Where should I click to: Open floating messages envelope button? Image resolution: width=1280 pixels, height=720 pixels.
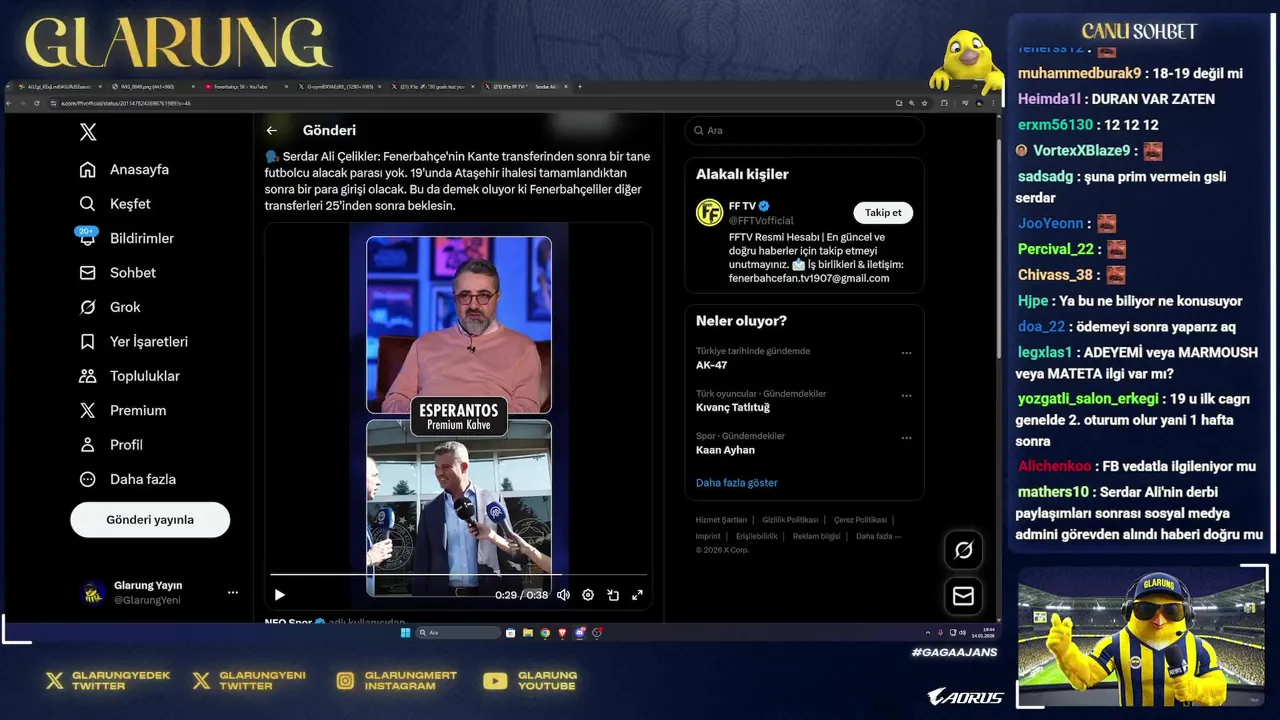click(963, 596)
